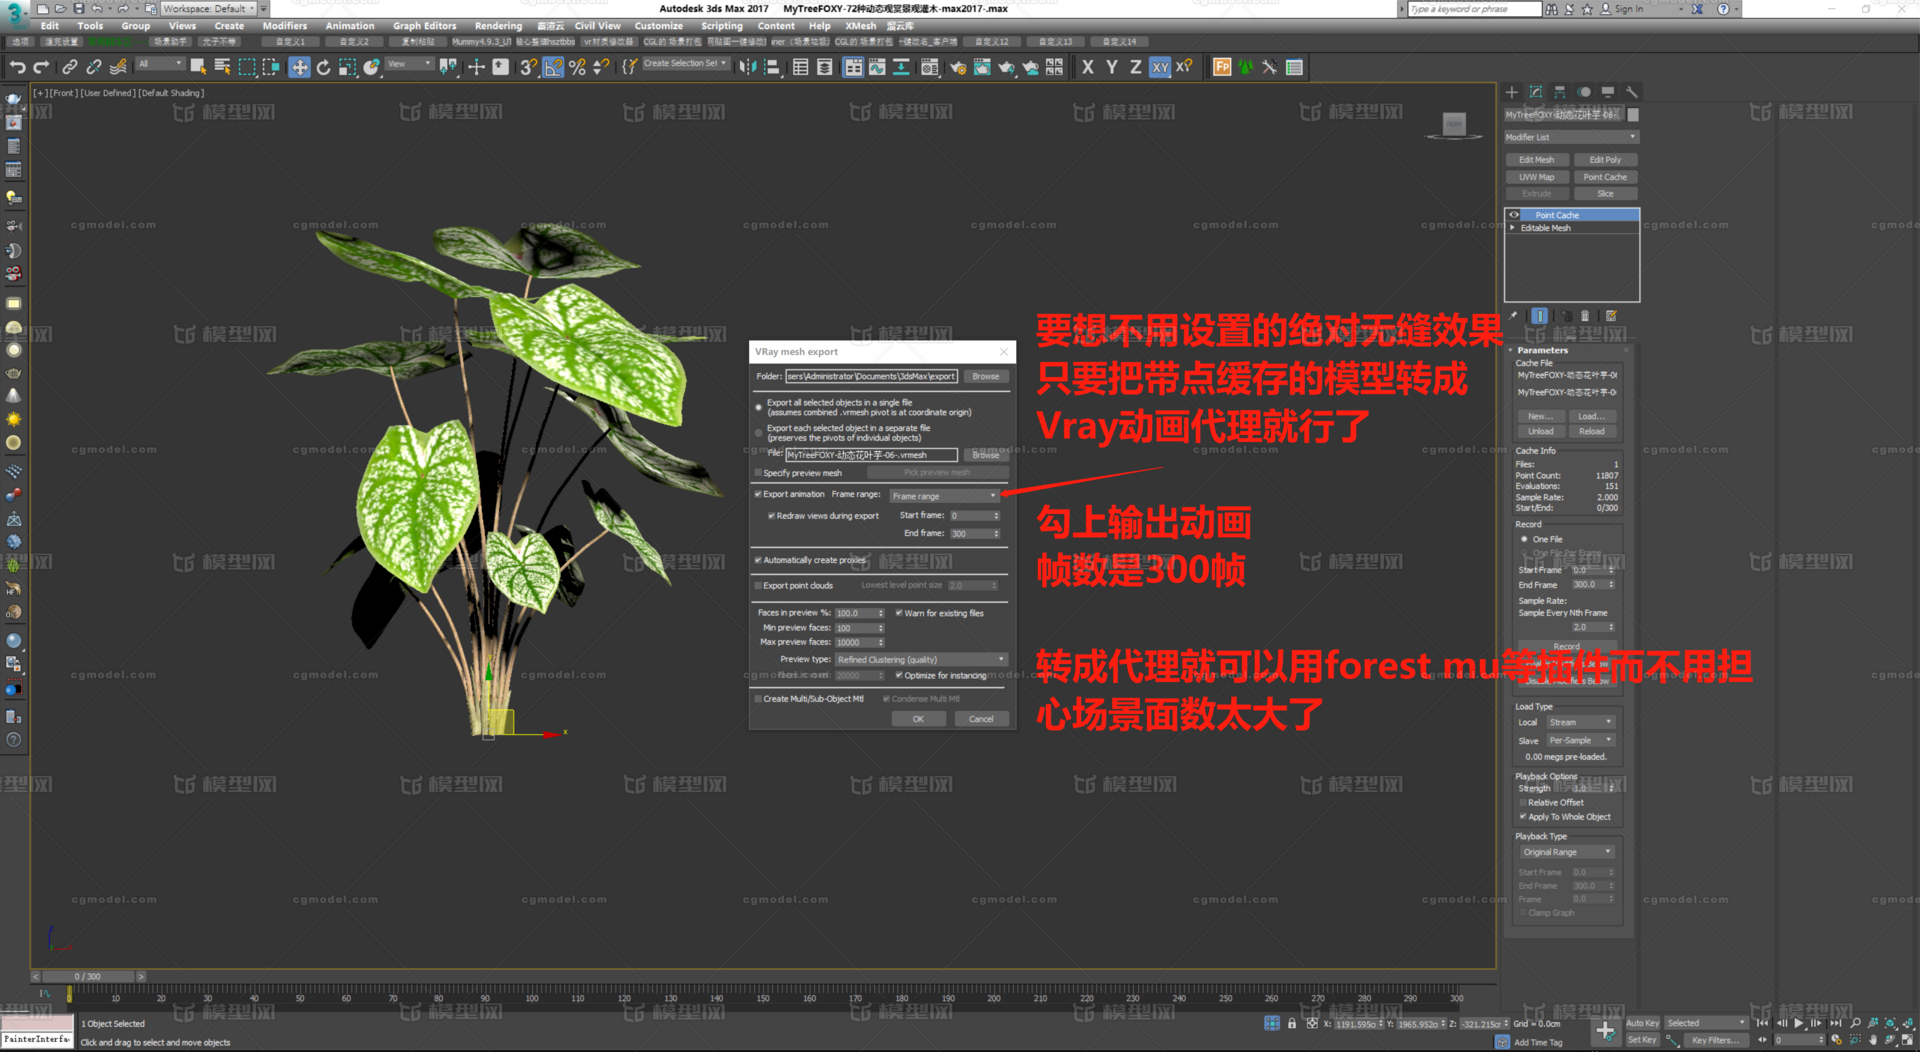The width and height of the screenshot is (1920, 1052).
Task: Toggle Specify preview mesh checkbox
Action: pos(758,473)
